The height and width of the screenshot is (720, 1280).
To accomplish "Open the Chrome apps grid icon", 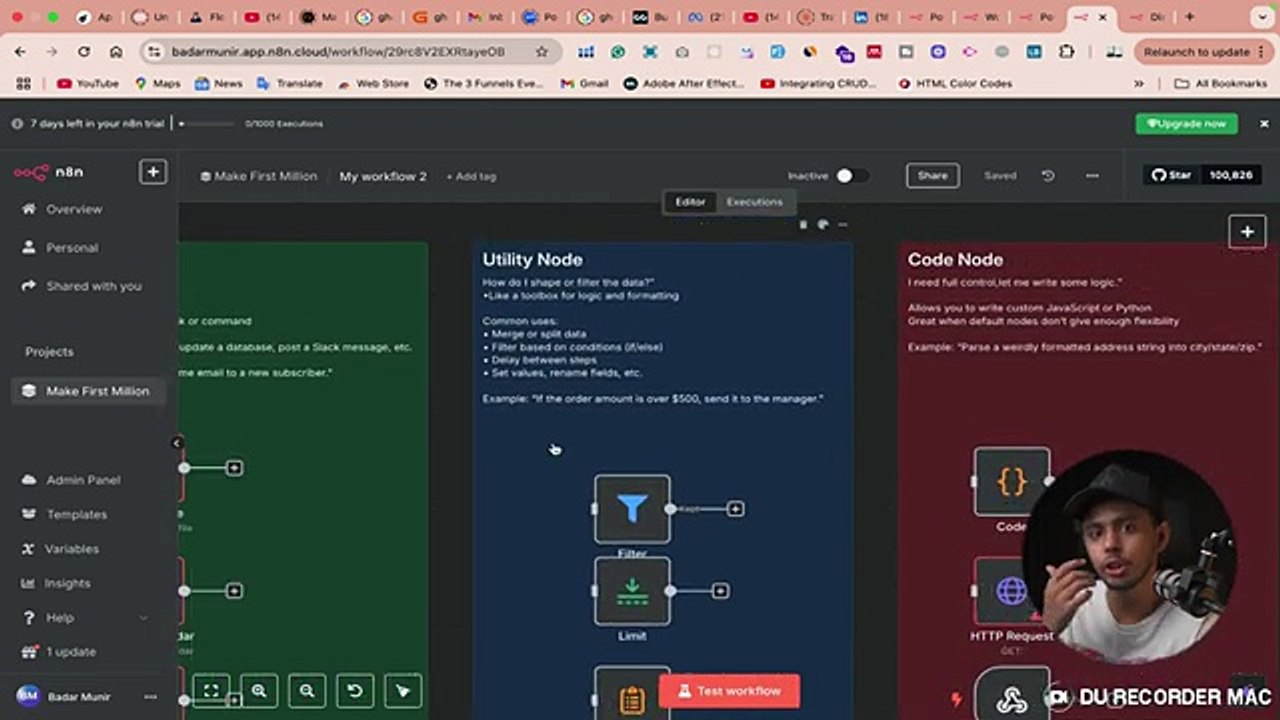I will 23,84.
